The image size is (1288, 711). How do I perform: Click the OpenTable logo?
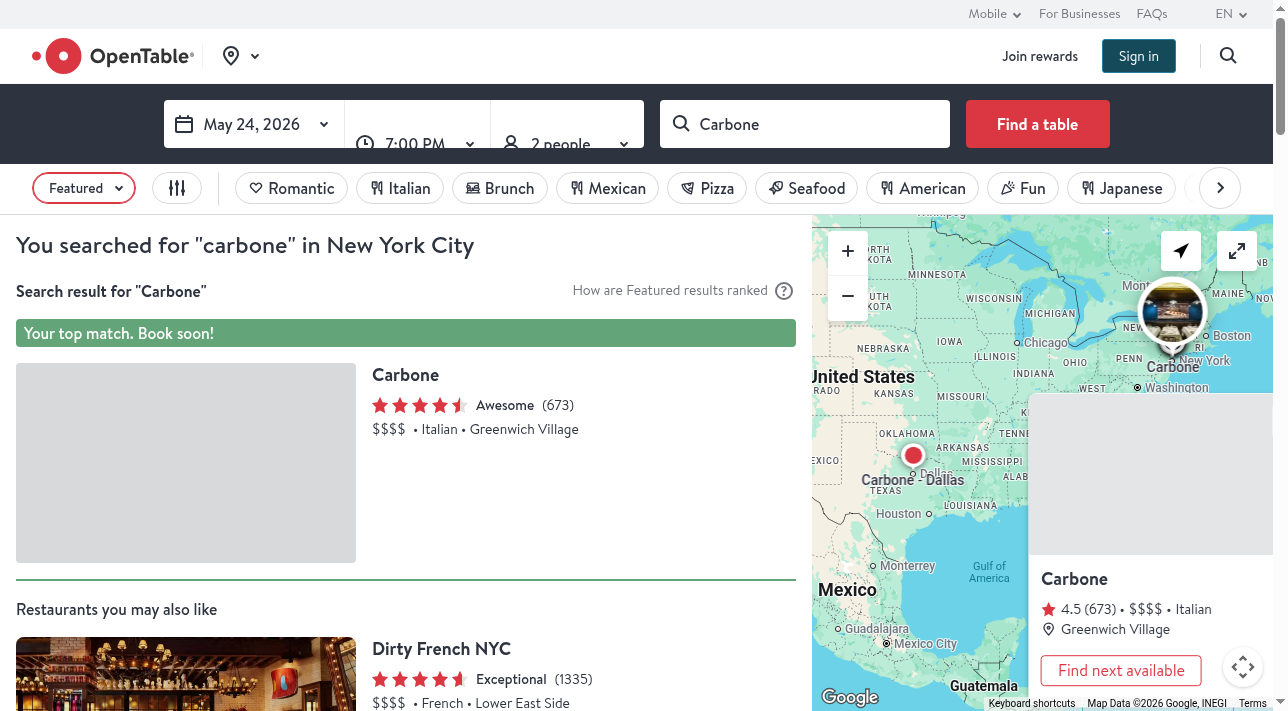[113, 56]
